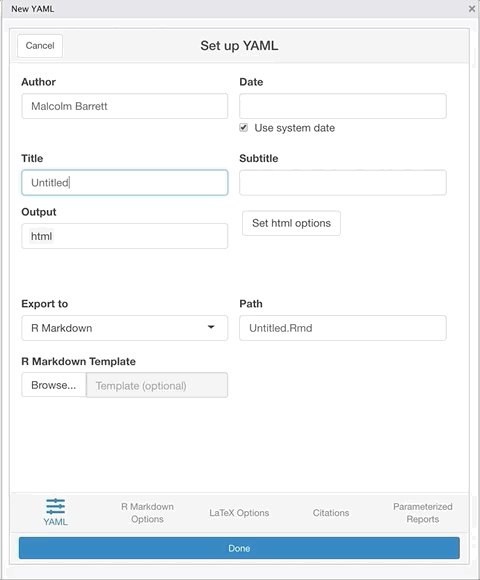Click the blue Done button
Screen dimensions: 480x580
pyautogui.click(x=239, y=548)
